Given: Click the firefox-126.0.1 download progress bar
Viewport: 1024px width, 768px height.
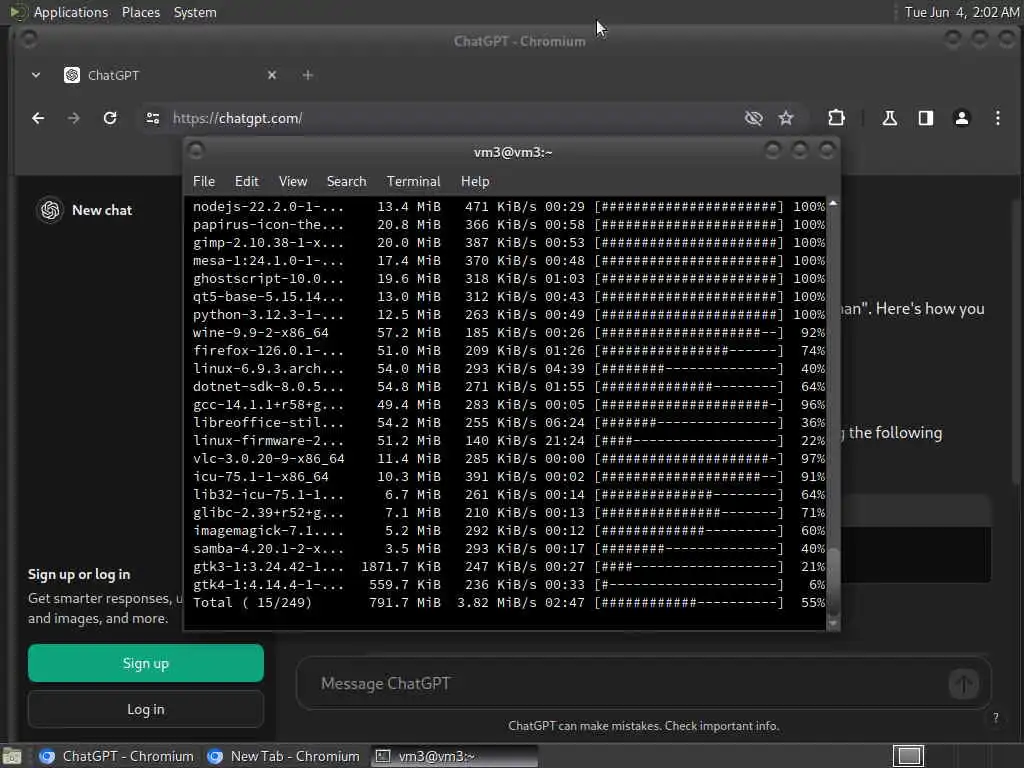Looking at the screenshot, I should click(x=689, y=351).
